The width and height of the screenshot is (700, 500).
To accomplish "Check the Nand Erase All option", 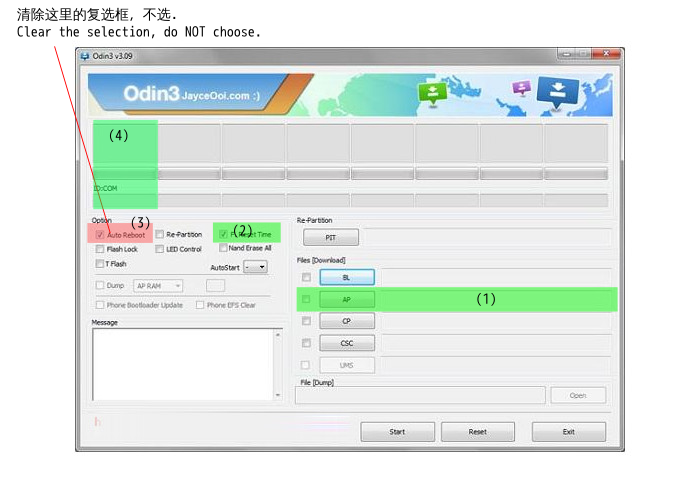I will (x=223, y=248).
